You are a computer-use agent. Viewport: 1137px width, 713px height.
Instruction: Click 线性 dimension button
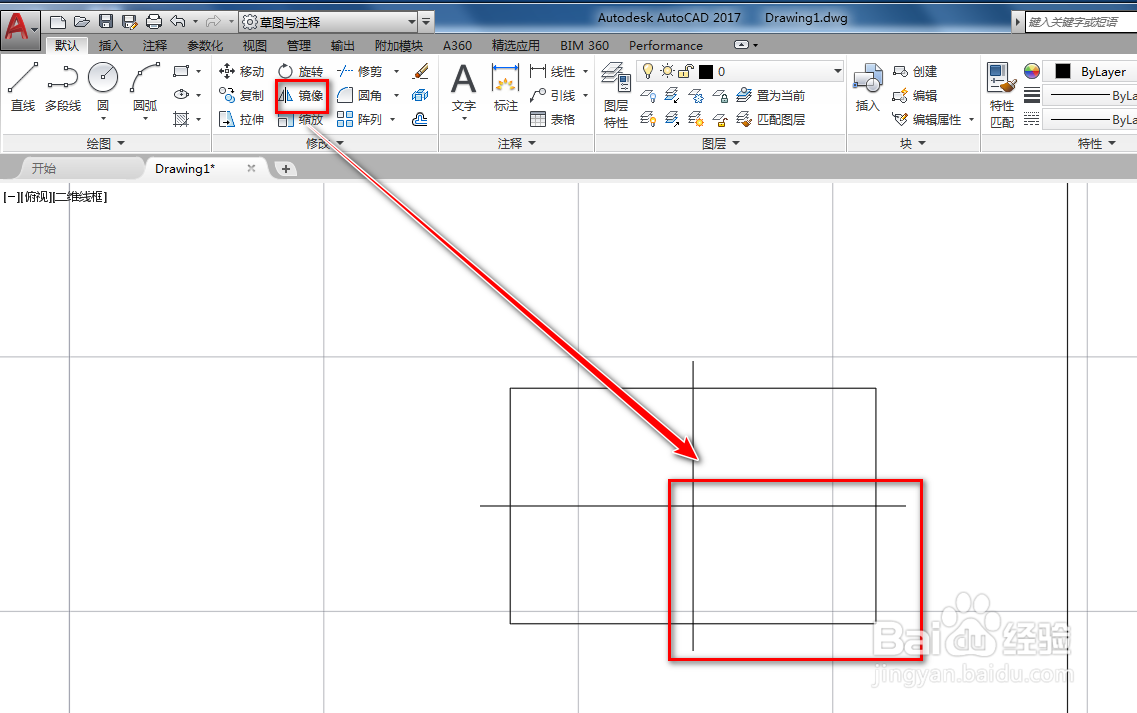[x=553, y=71]
